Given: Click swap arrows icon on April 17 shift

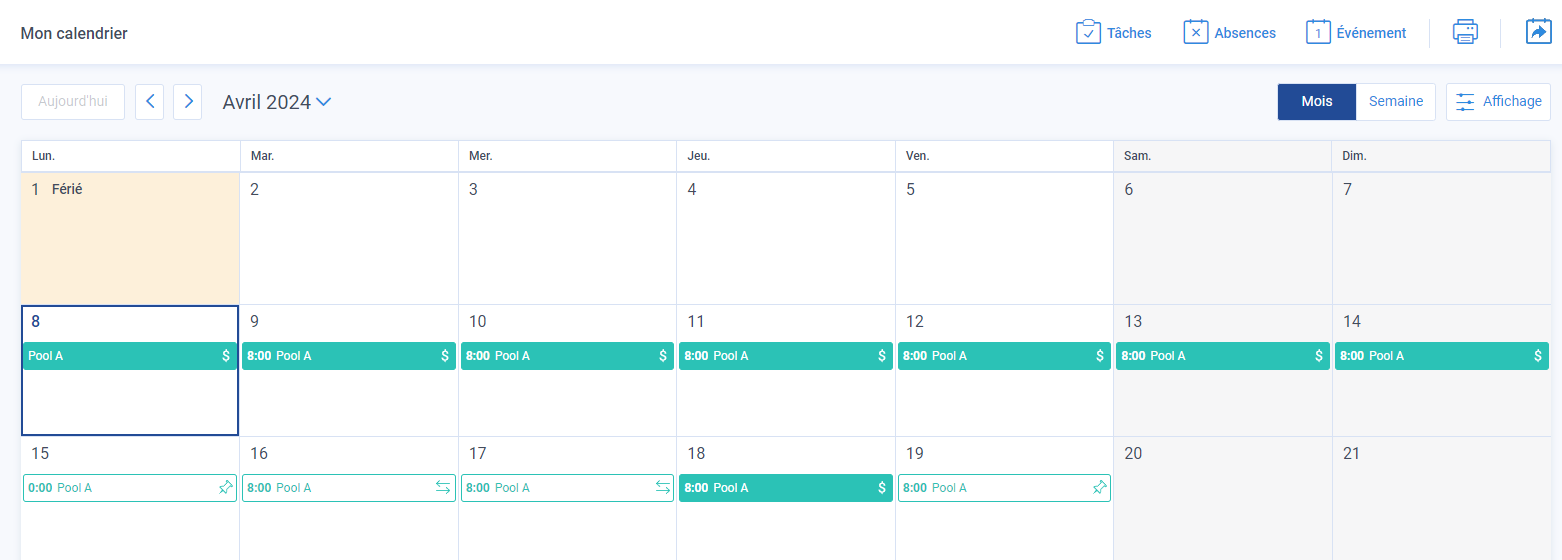Looking at the screenshot, I should point(662,488).
